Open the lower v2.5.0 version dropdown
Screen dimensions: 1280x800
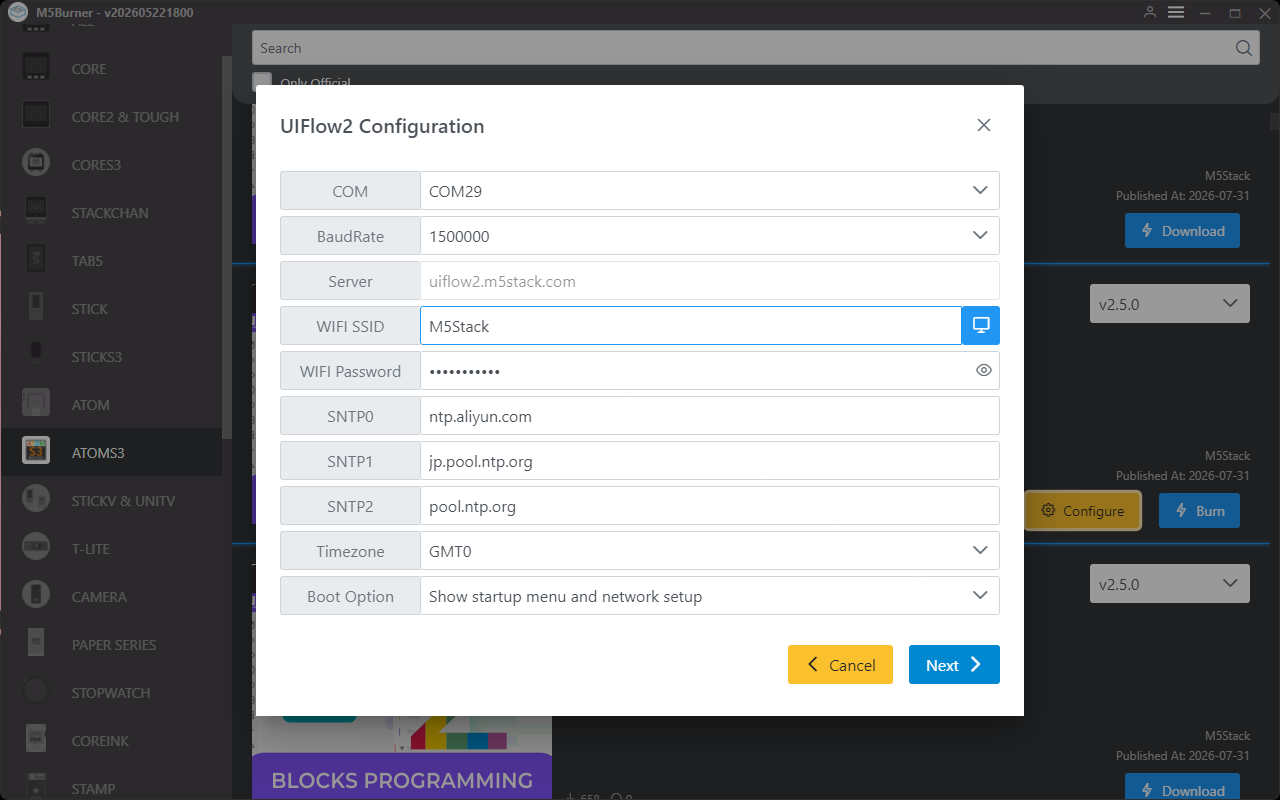1170,584
